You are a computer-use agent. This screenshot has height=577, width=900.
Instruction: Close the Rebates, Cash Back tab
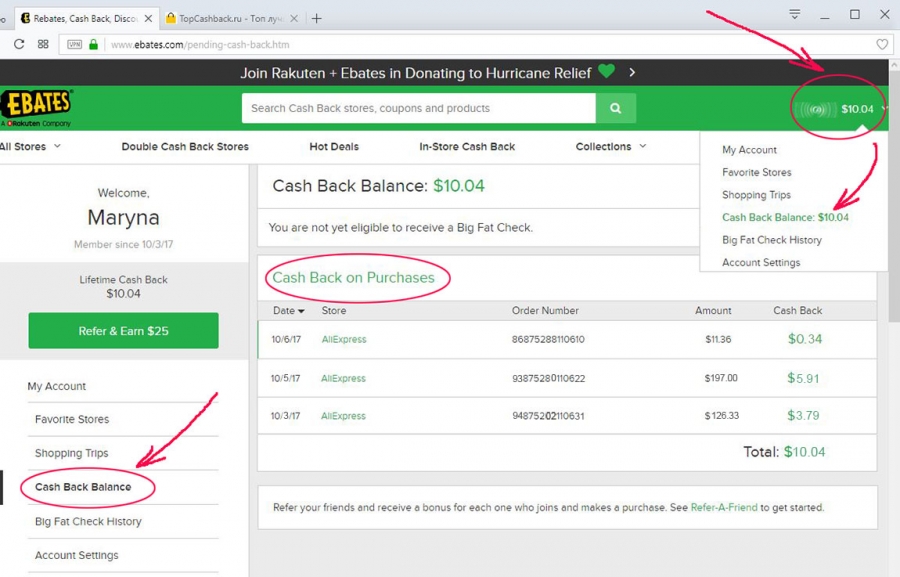pyautogui.click(x=148, y=18)
